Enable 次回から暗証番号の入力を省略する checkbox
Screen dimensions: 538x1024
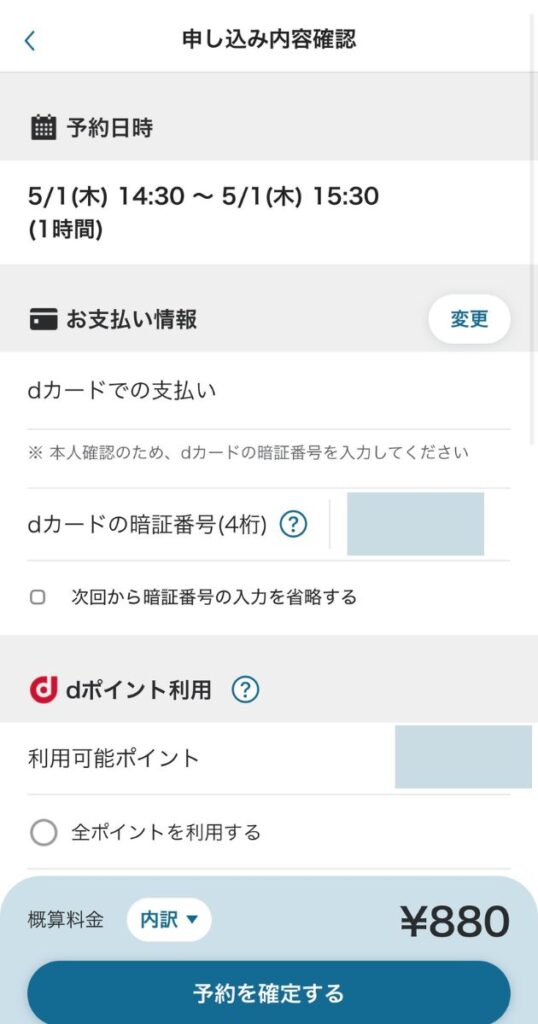click(x=38, y=597)
